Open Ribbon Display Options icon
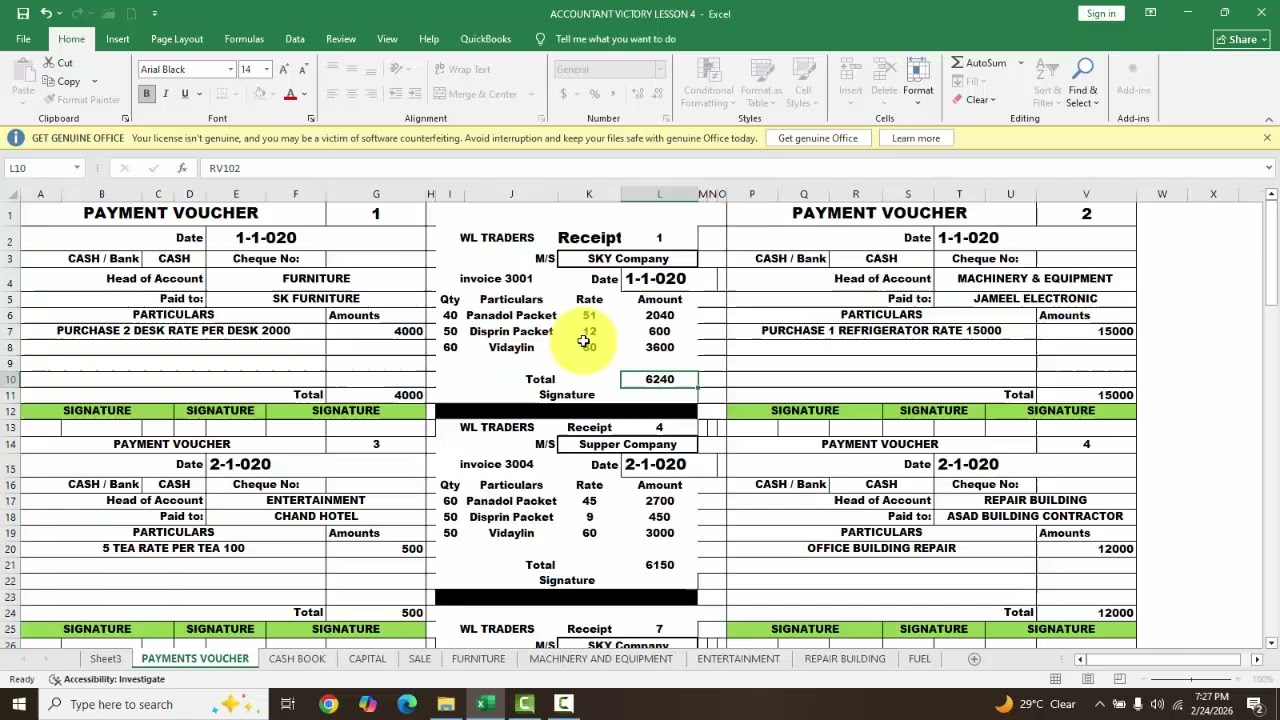 pos(1151,13)
